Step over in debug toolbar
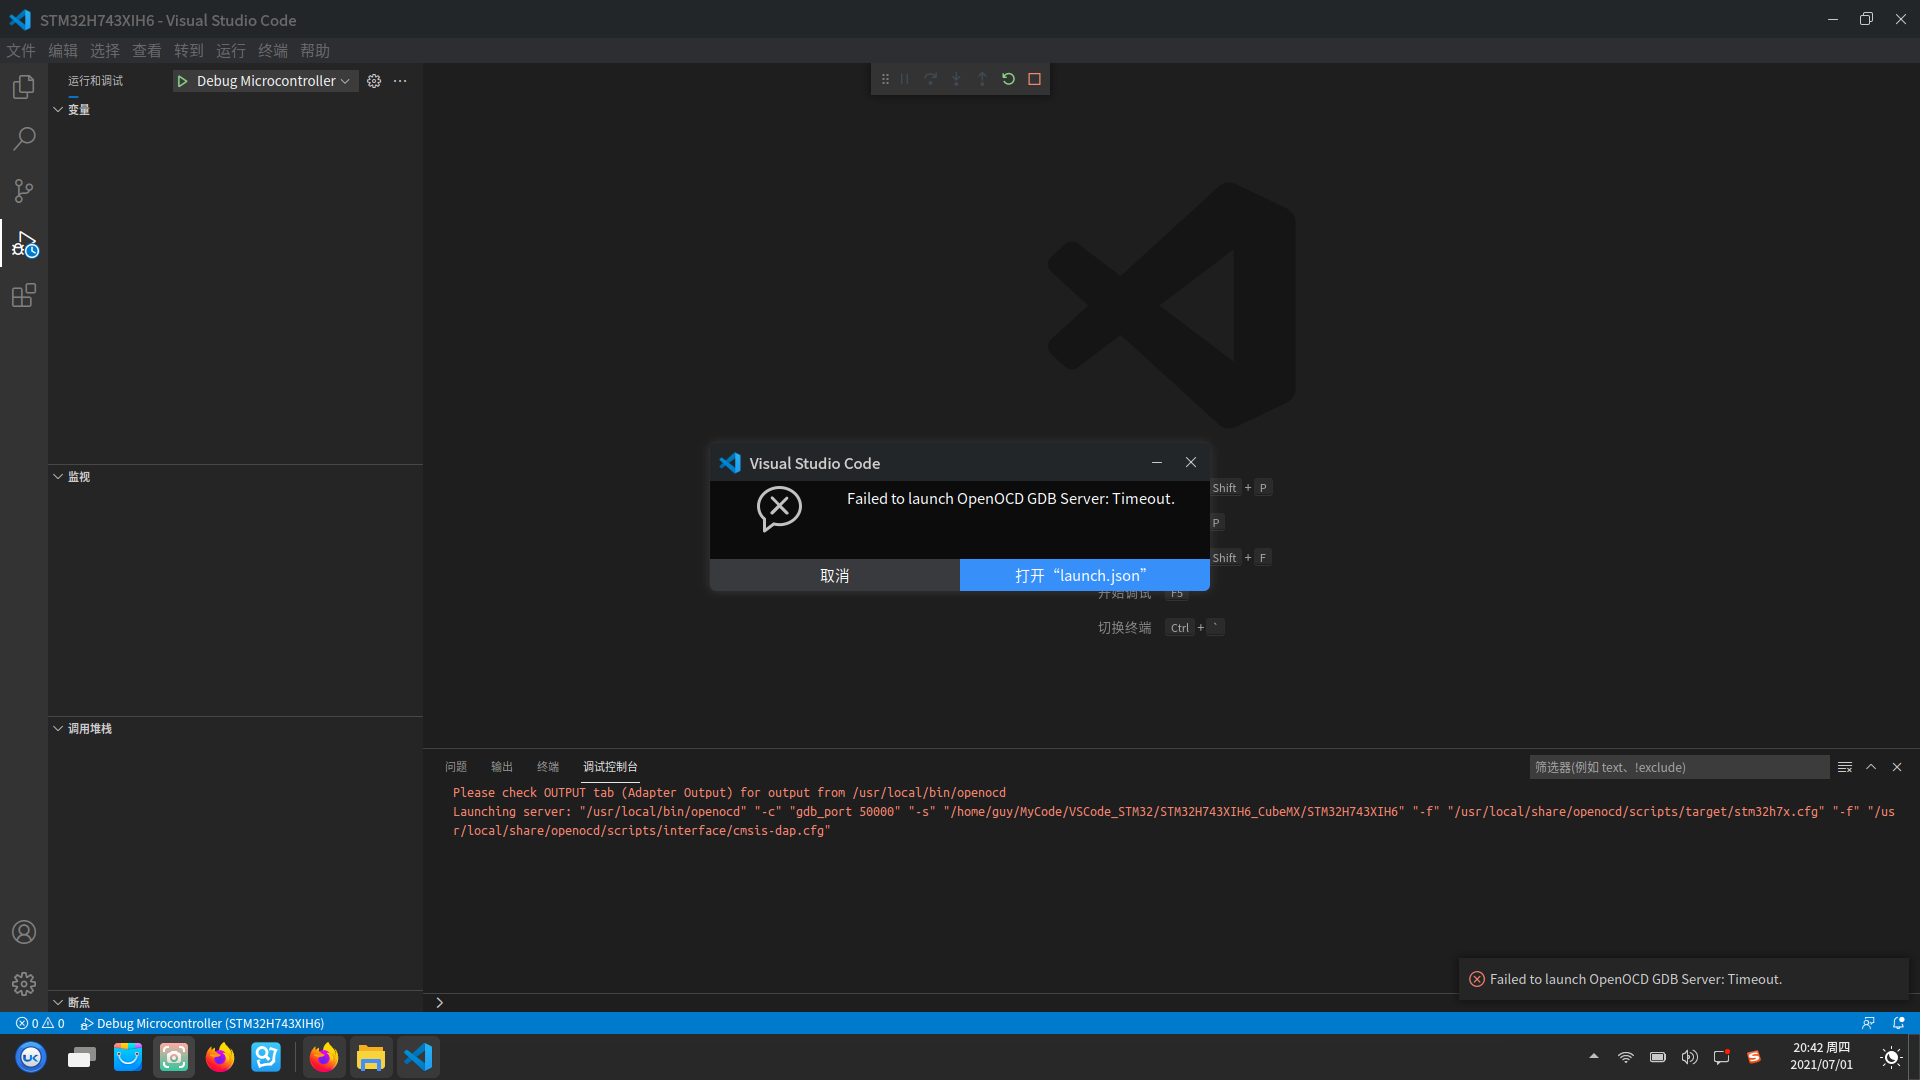1920x1080 pixels. click(931, 79)
